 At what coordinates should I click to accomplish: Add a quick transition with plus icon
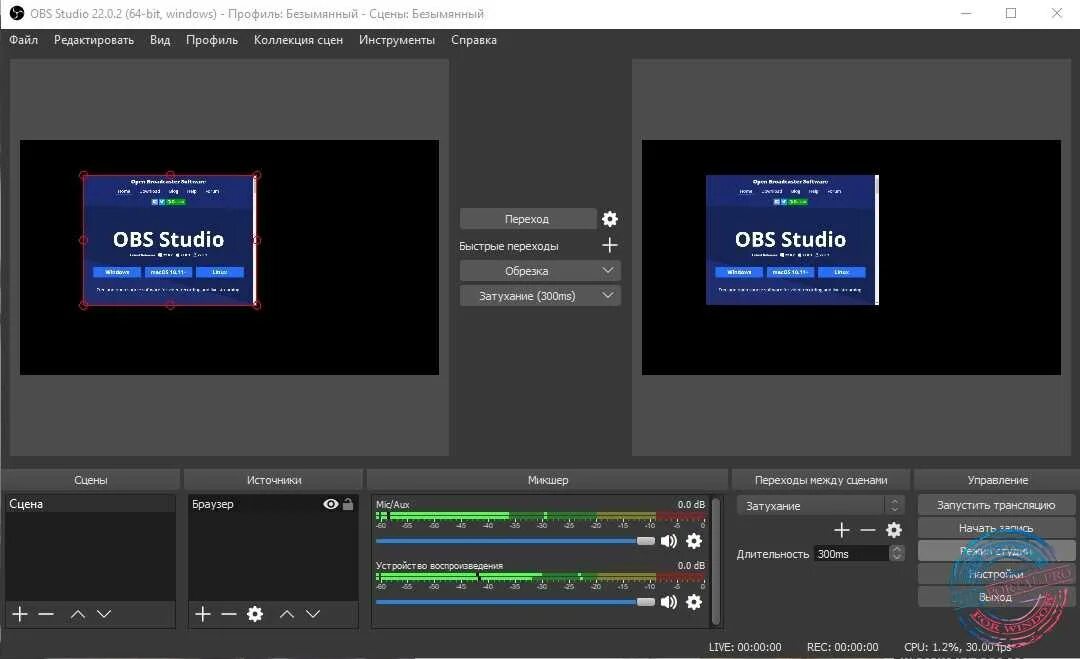(610, 245)
